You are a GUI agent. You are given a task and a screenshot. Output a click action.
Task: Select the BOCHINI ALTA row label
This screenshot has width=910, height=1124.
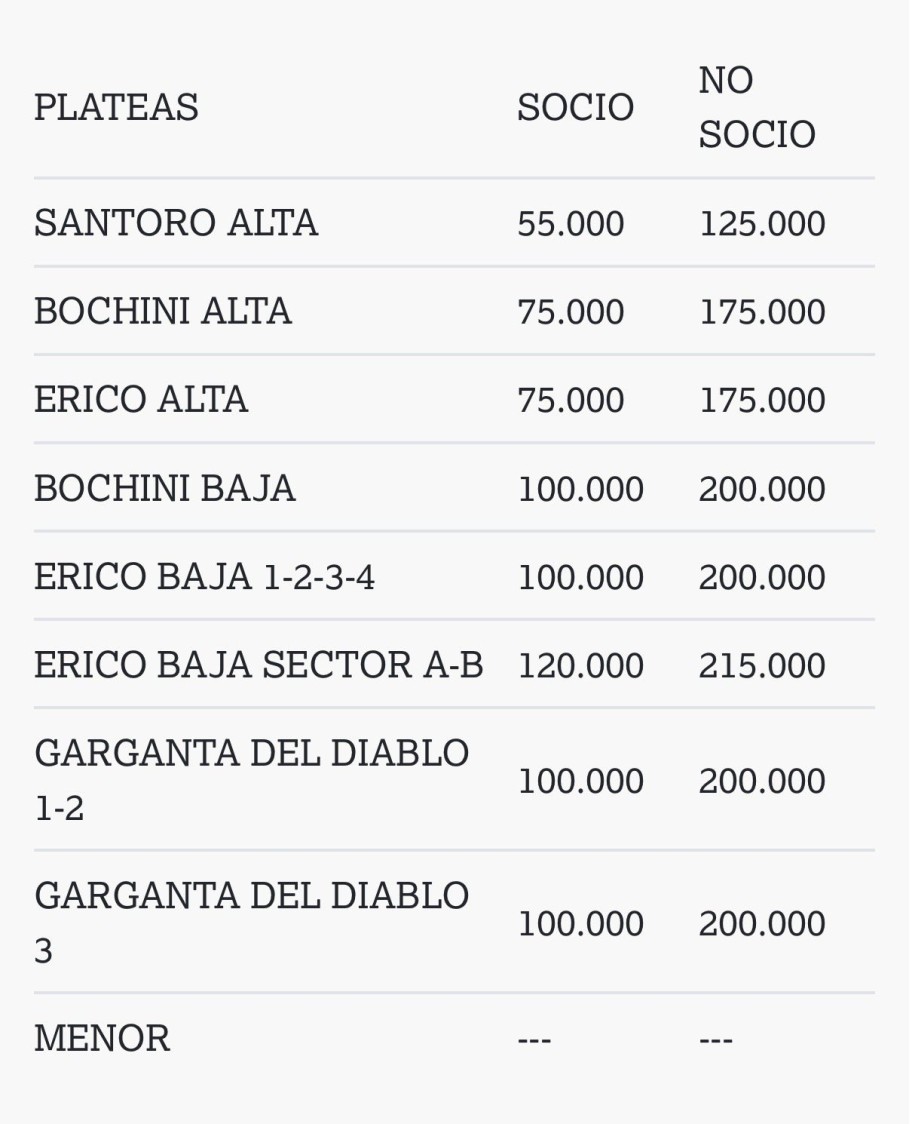tap(163, 311)
